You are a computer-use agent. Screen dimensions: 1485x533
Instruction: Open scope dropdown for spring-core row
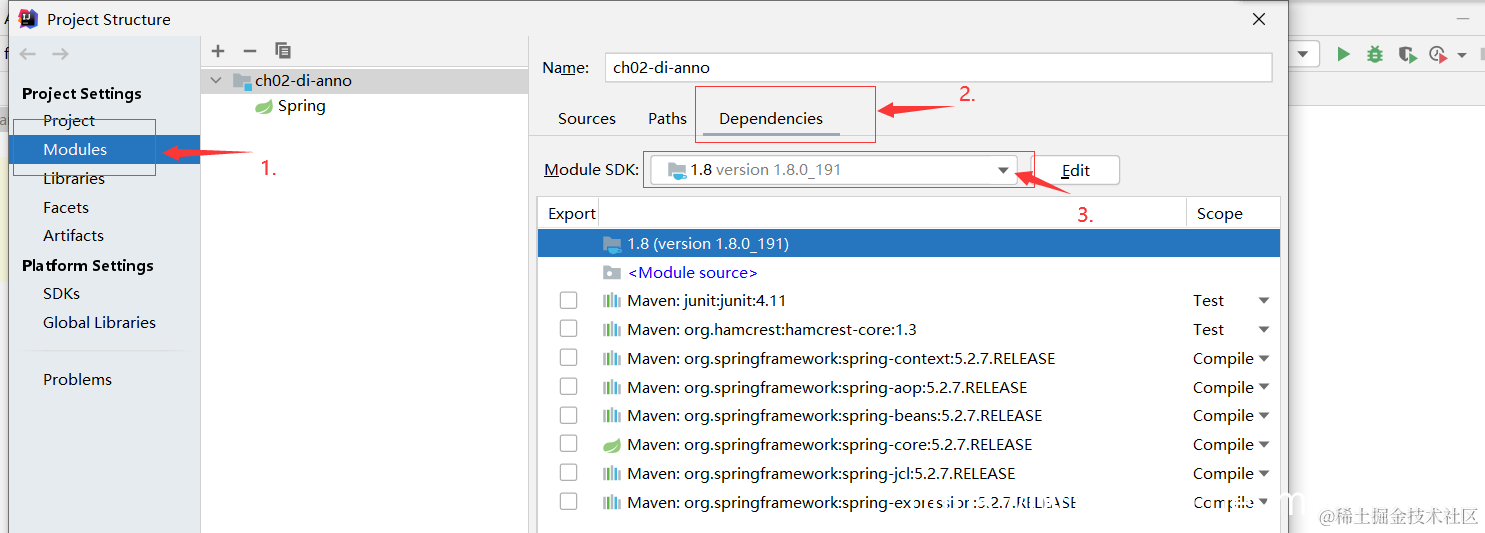pos(1264,445)
